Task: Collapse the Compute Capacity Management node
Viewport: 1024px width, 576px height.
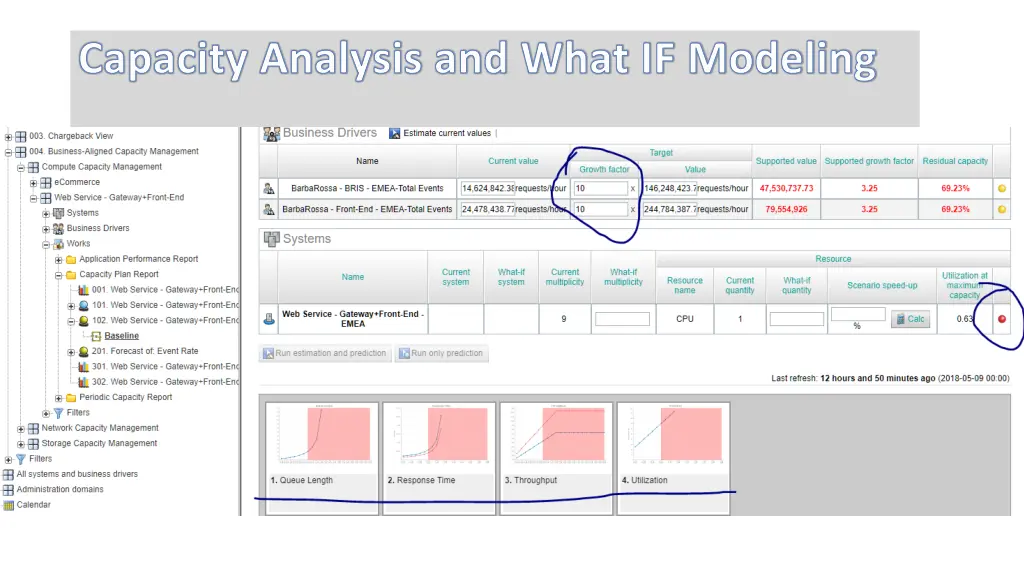Action: (x=21, y=168)
